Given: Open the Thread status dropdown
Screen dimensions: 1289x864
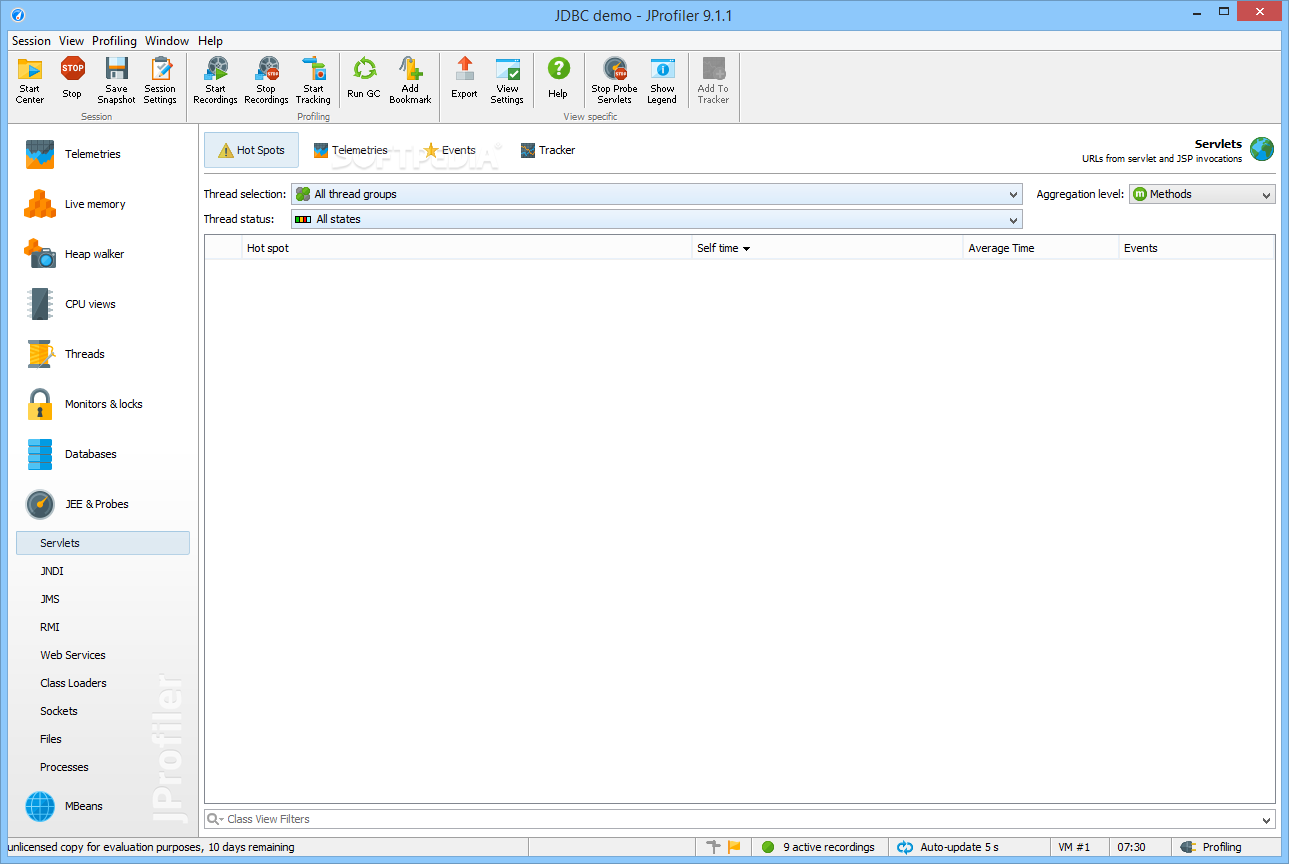Looking at the screenshot, I should pyautogui.click(x=656, y=219).
